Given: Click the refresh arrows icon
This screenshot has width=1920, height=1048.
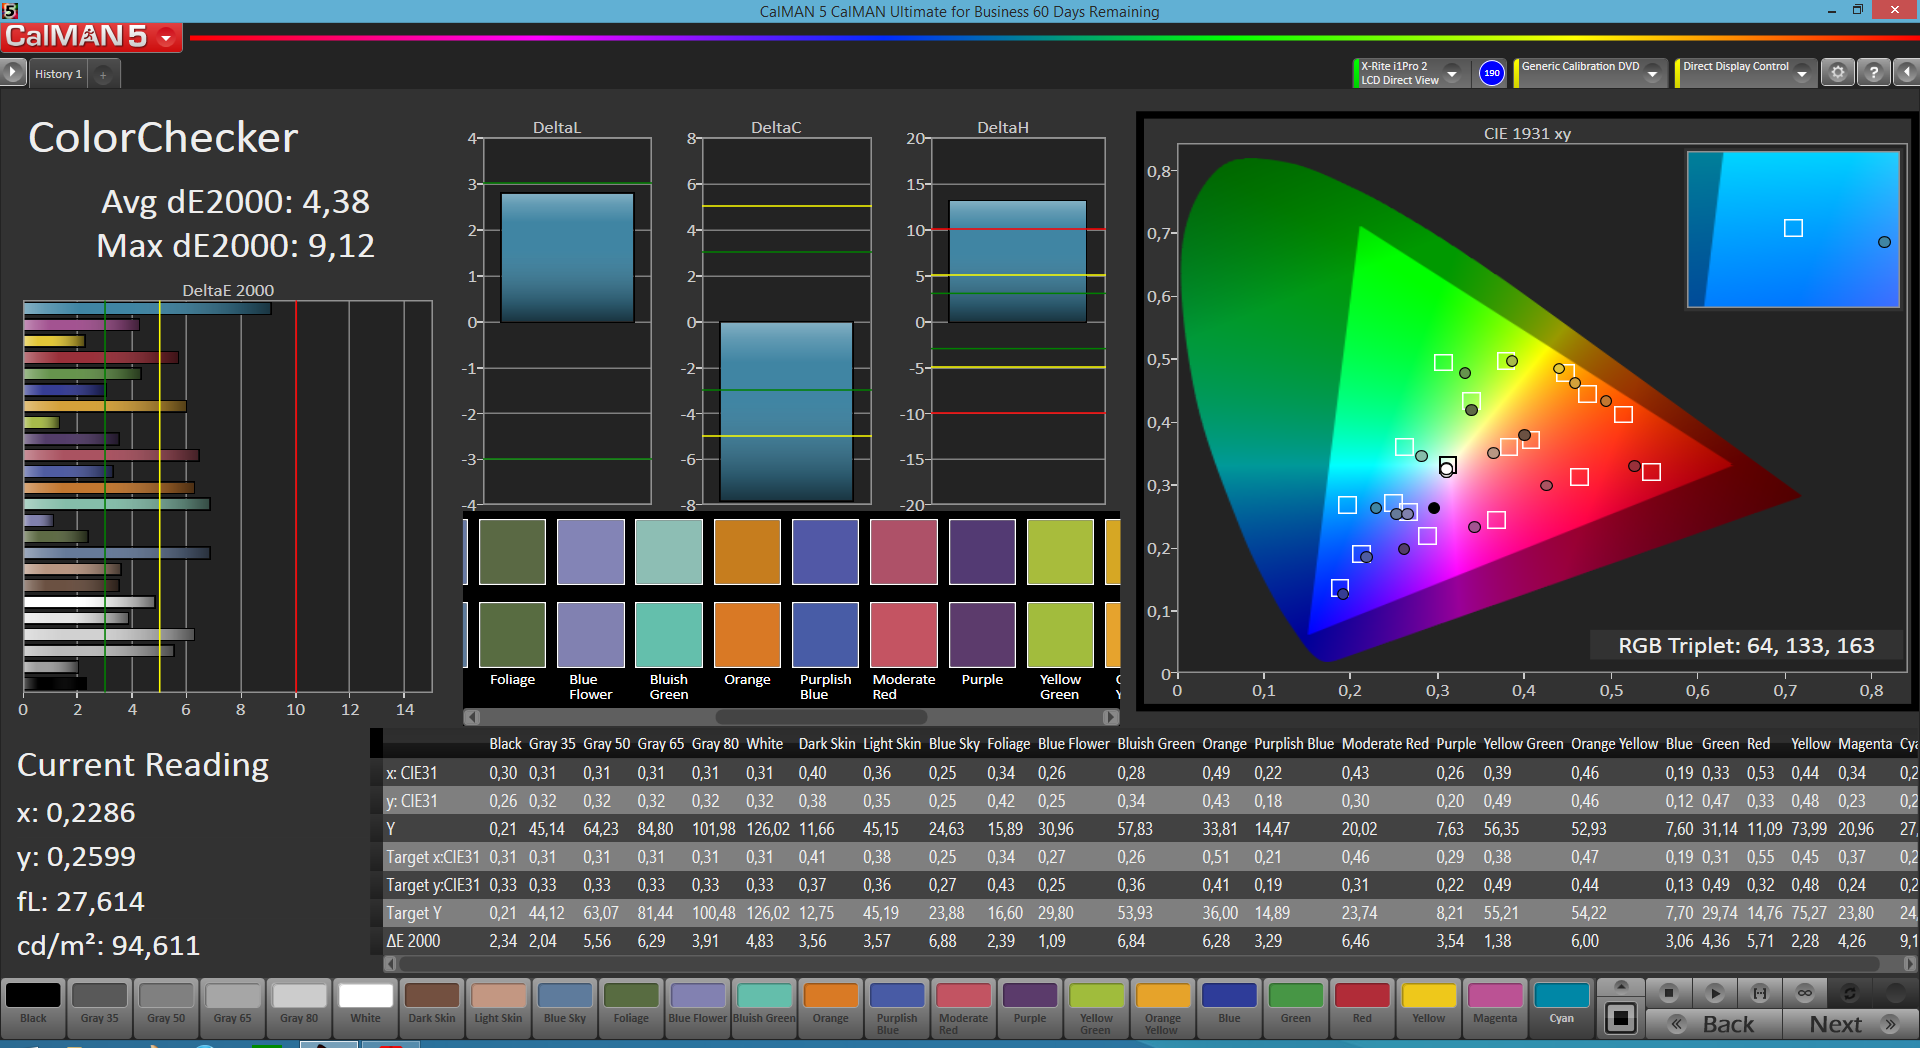Looking at the screenshot, I should point(1850,993).
